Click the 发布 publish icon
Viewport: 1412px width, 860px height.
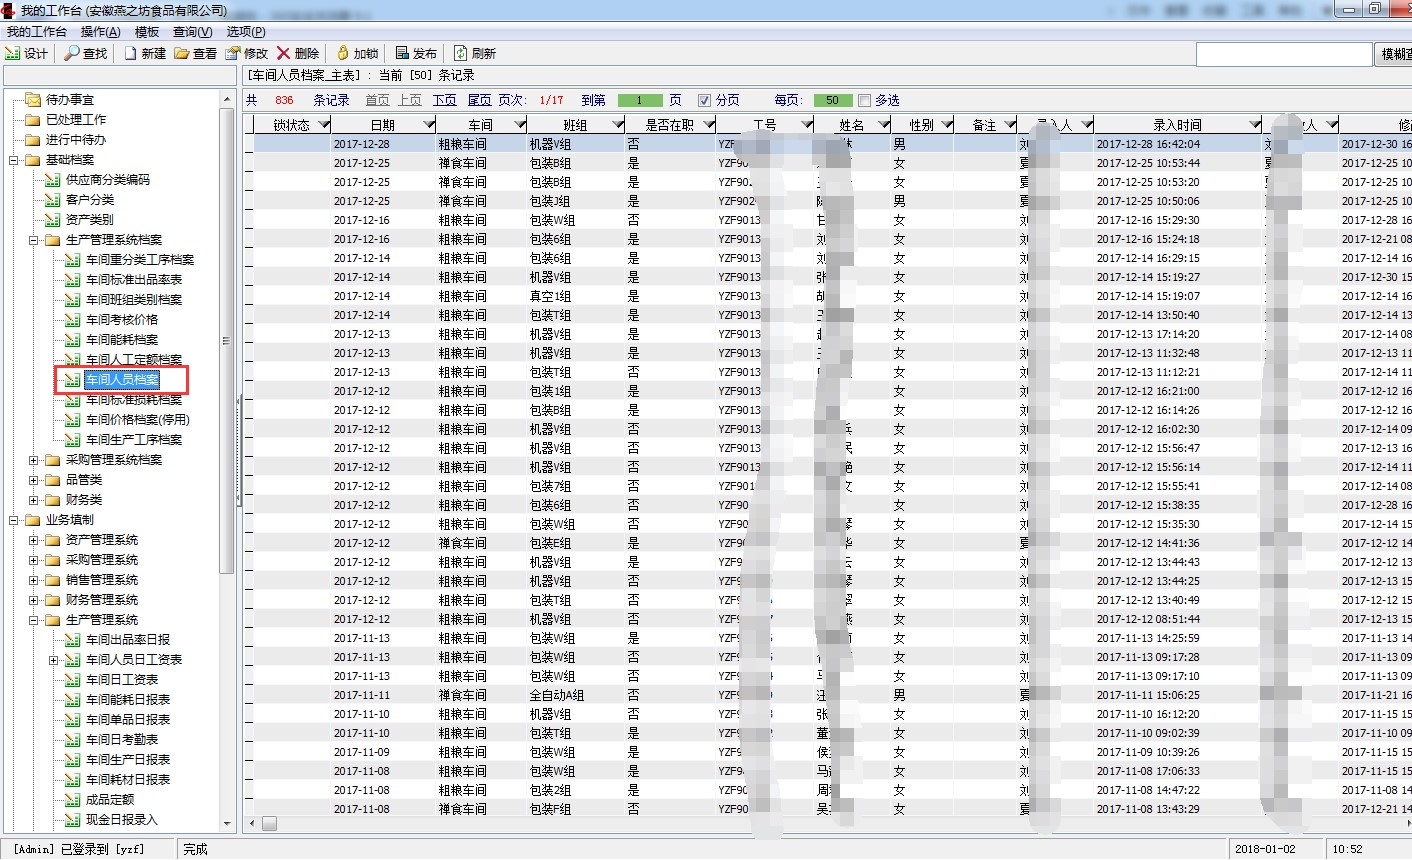point(402,53)
